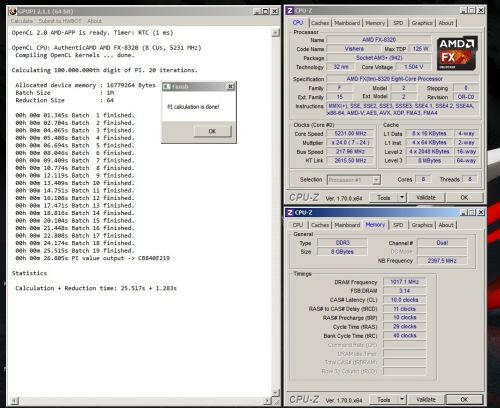The width and height of the screenshot is (500, 408).
Task: Click the Channel # Dual field
Action: click(x=442, y=243)
